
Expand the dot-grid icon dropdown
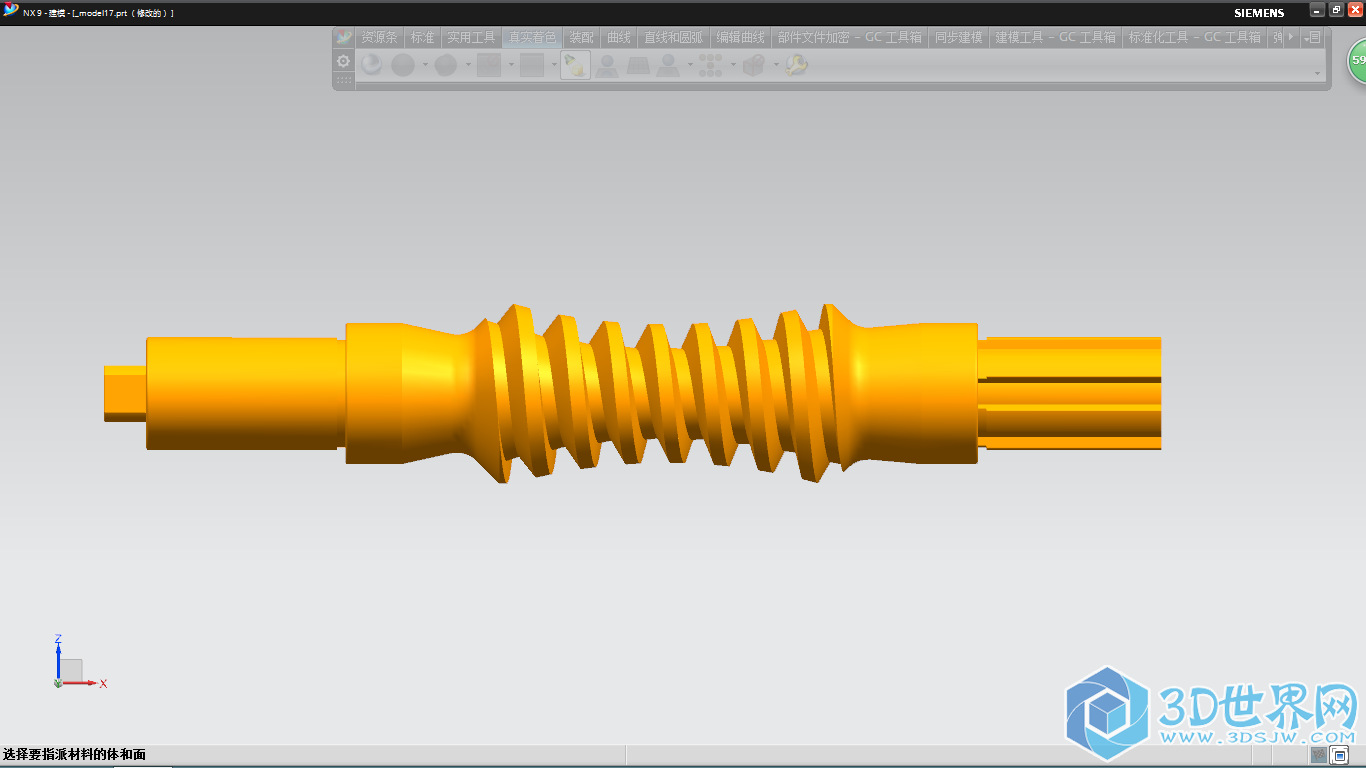(733, 65)
